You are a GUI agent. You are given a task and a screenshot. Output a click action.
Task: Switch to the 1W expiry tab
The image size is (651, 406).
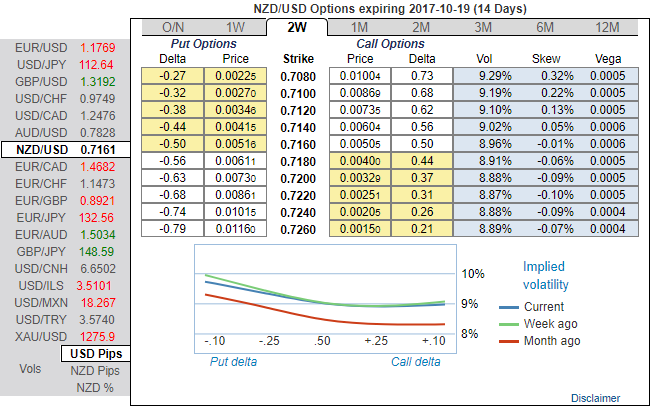[x=236, y=27]
